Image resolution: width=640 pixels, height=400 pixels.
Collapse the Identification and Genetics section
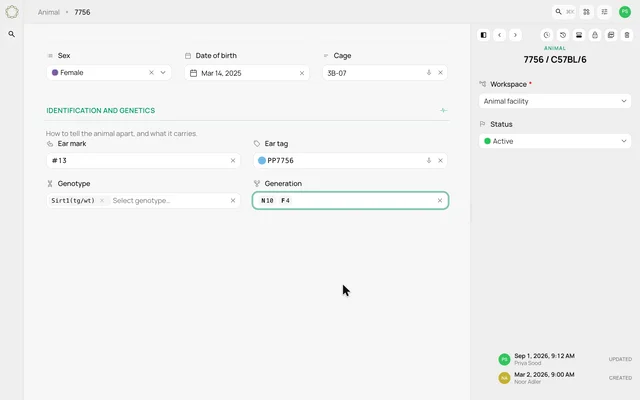[444, 111]
